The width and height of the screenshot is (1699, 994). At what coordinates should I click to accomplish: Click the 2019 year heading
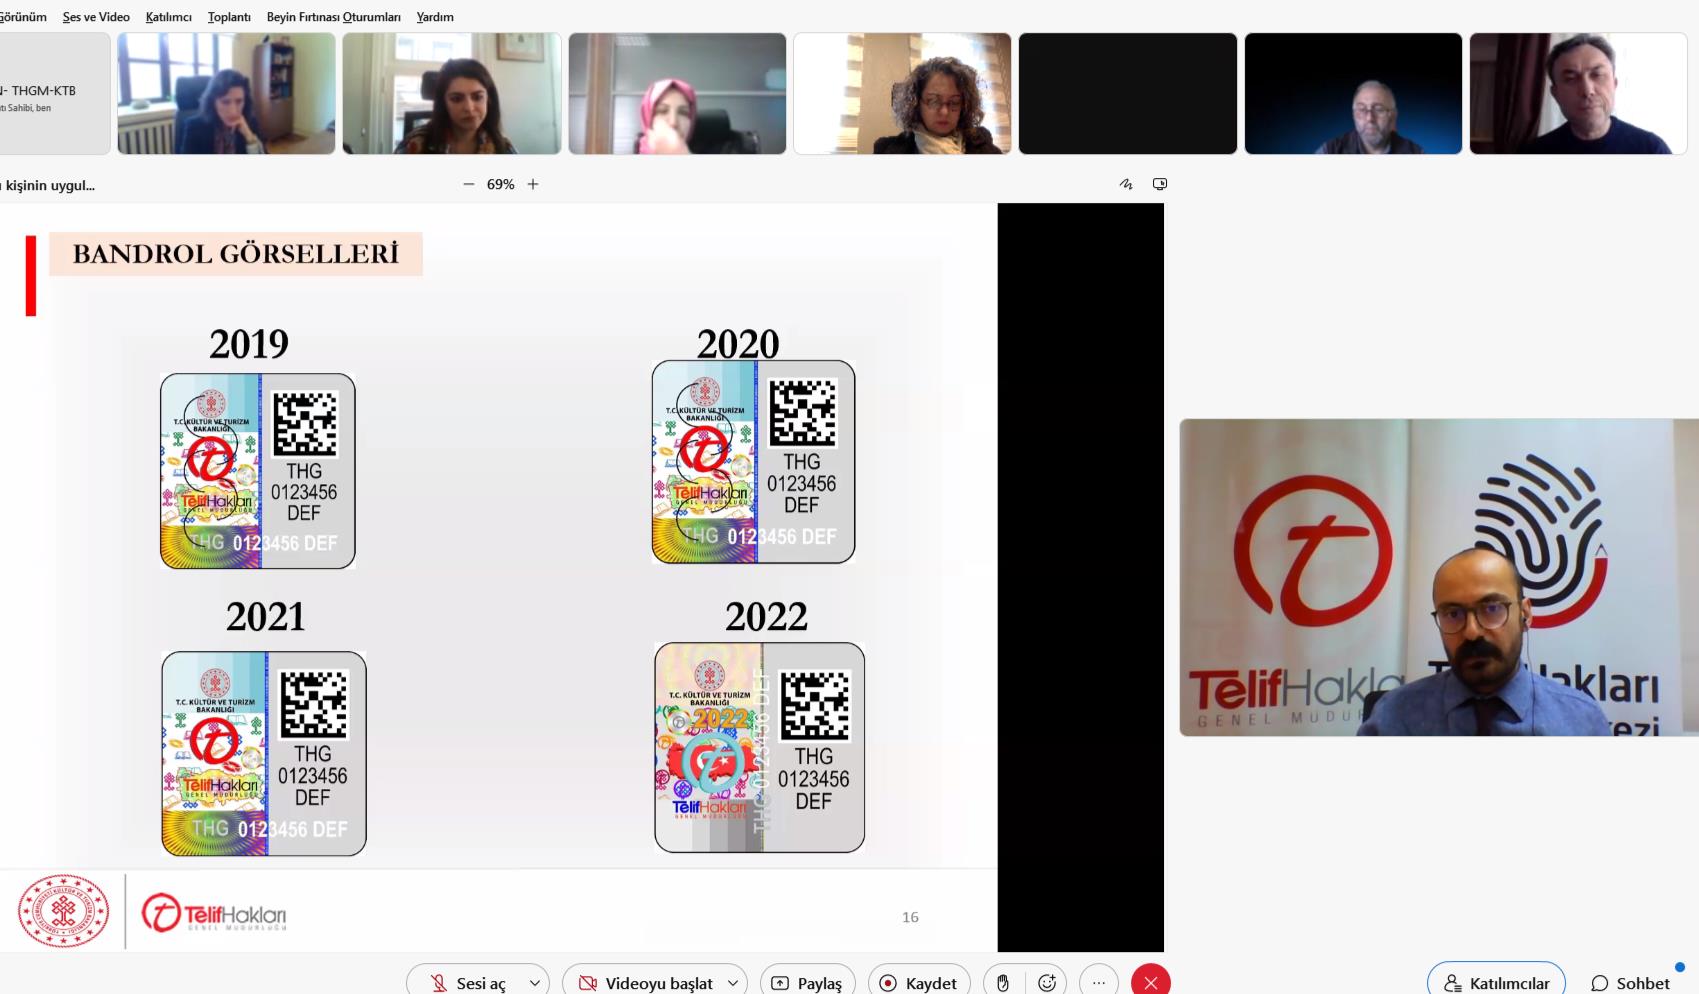248,344
